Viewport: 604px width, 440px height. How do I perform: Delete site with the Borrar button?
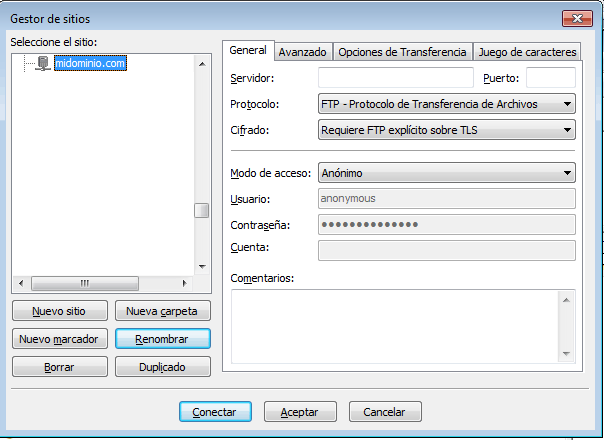coord(59,367)
